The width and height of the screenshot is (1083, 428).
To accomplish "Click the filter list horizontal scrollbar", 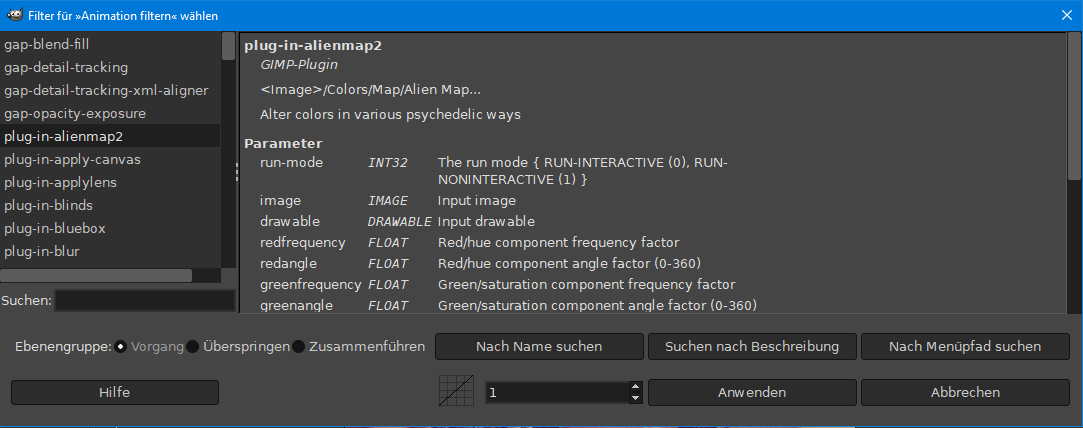I will click(96, 275).
